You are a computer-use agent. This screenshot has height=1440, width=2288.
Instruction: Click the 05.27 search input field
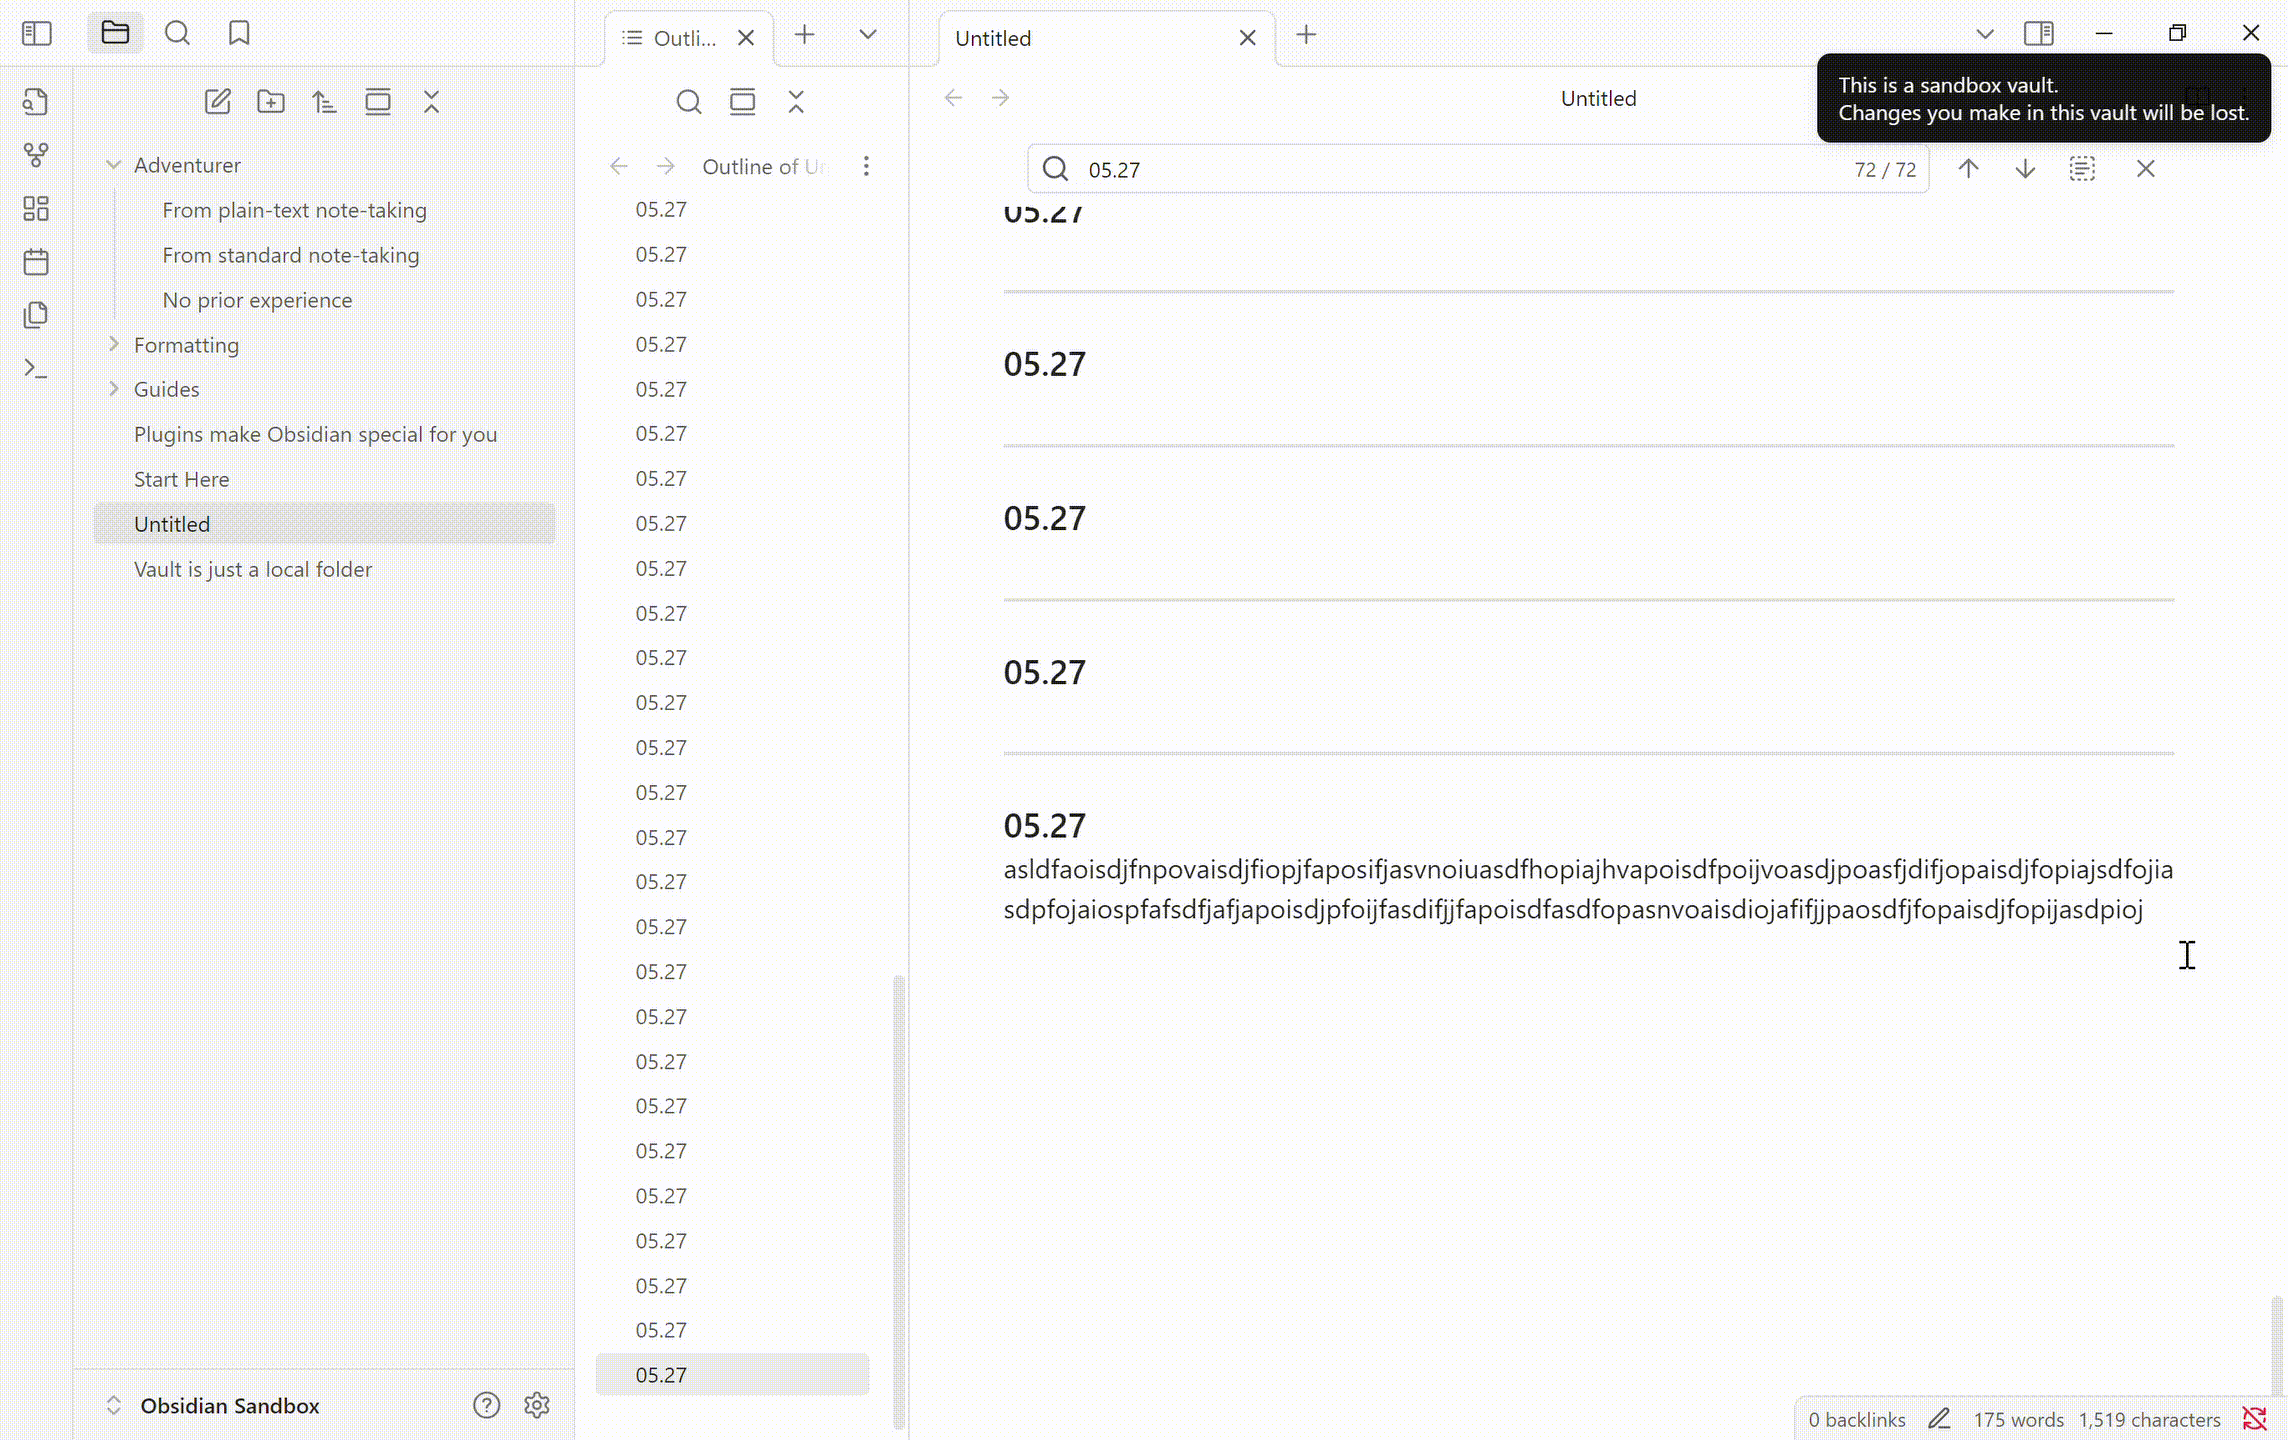[1450, 169]
